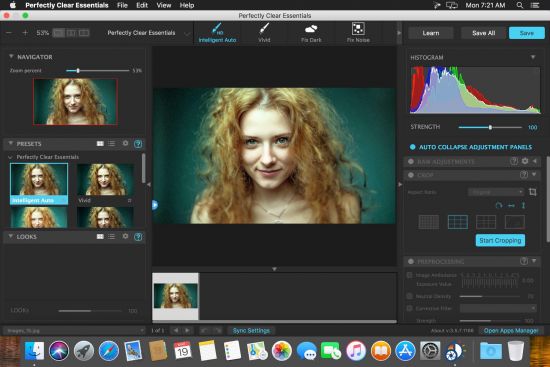
Task: Click the Strength slider track
Action: click(x=490, y=127)
